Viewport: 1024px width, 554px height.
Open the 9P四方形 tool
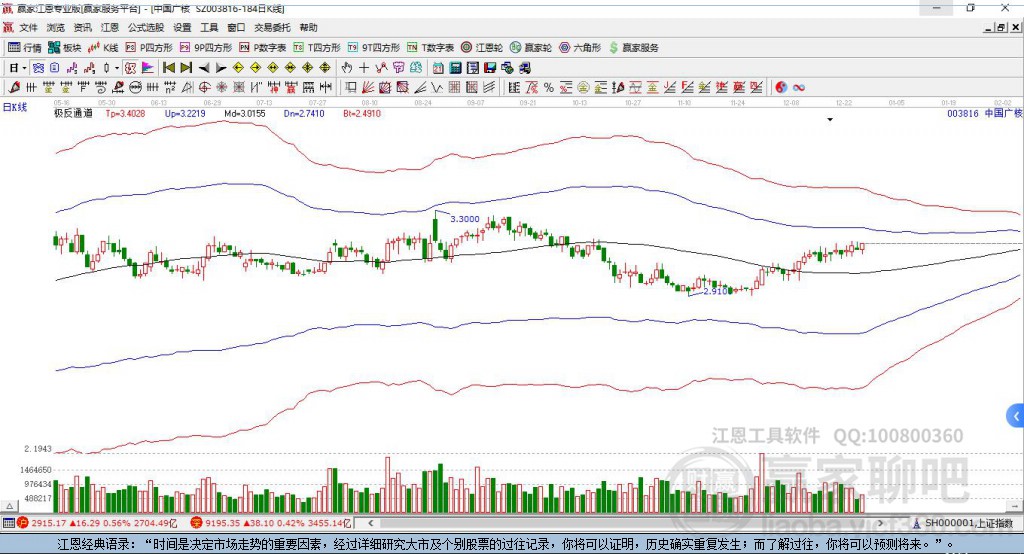(206, 48)
